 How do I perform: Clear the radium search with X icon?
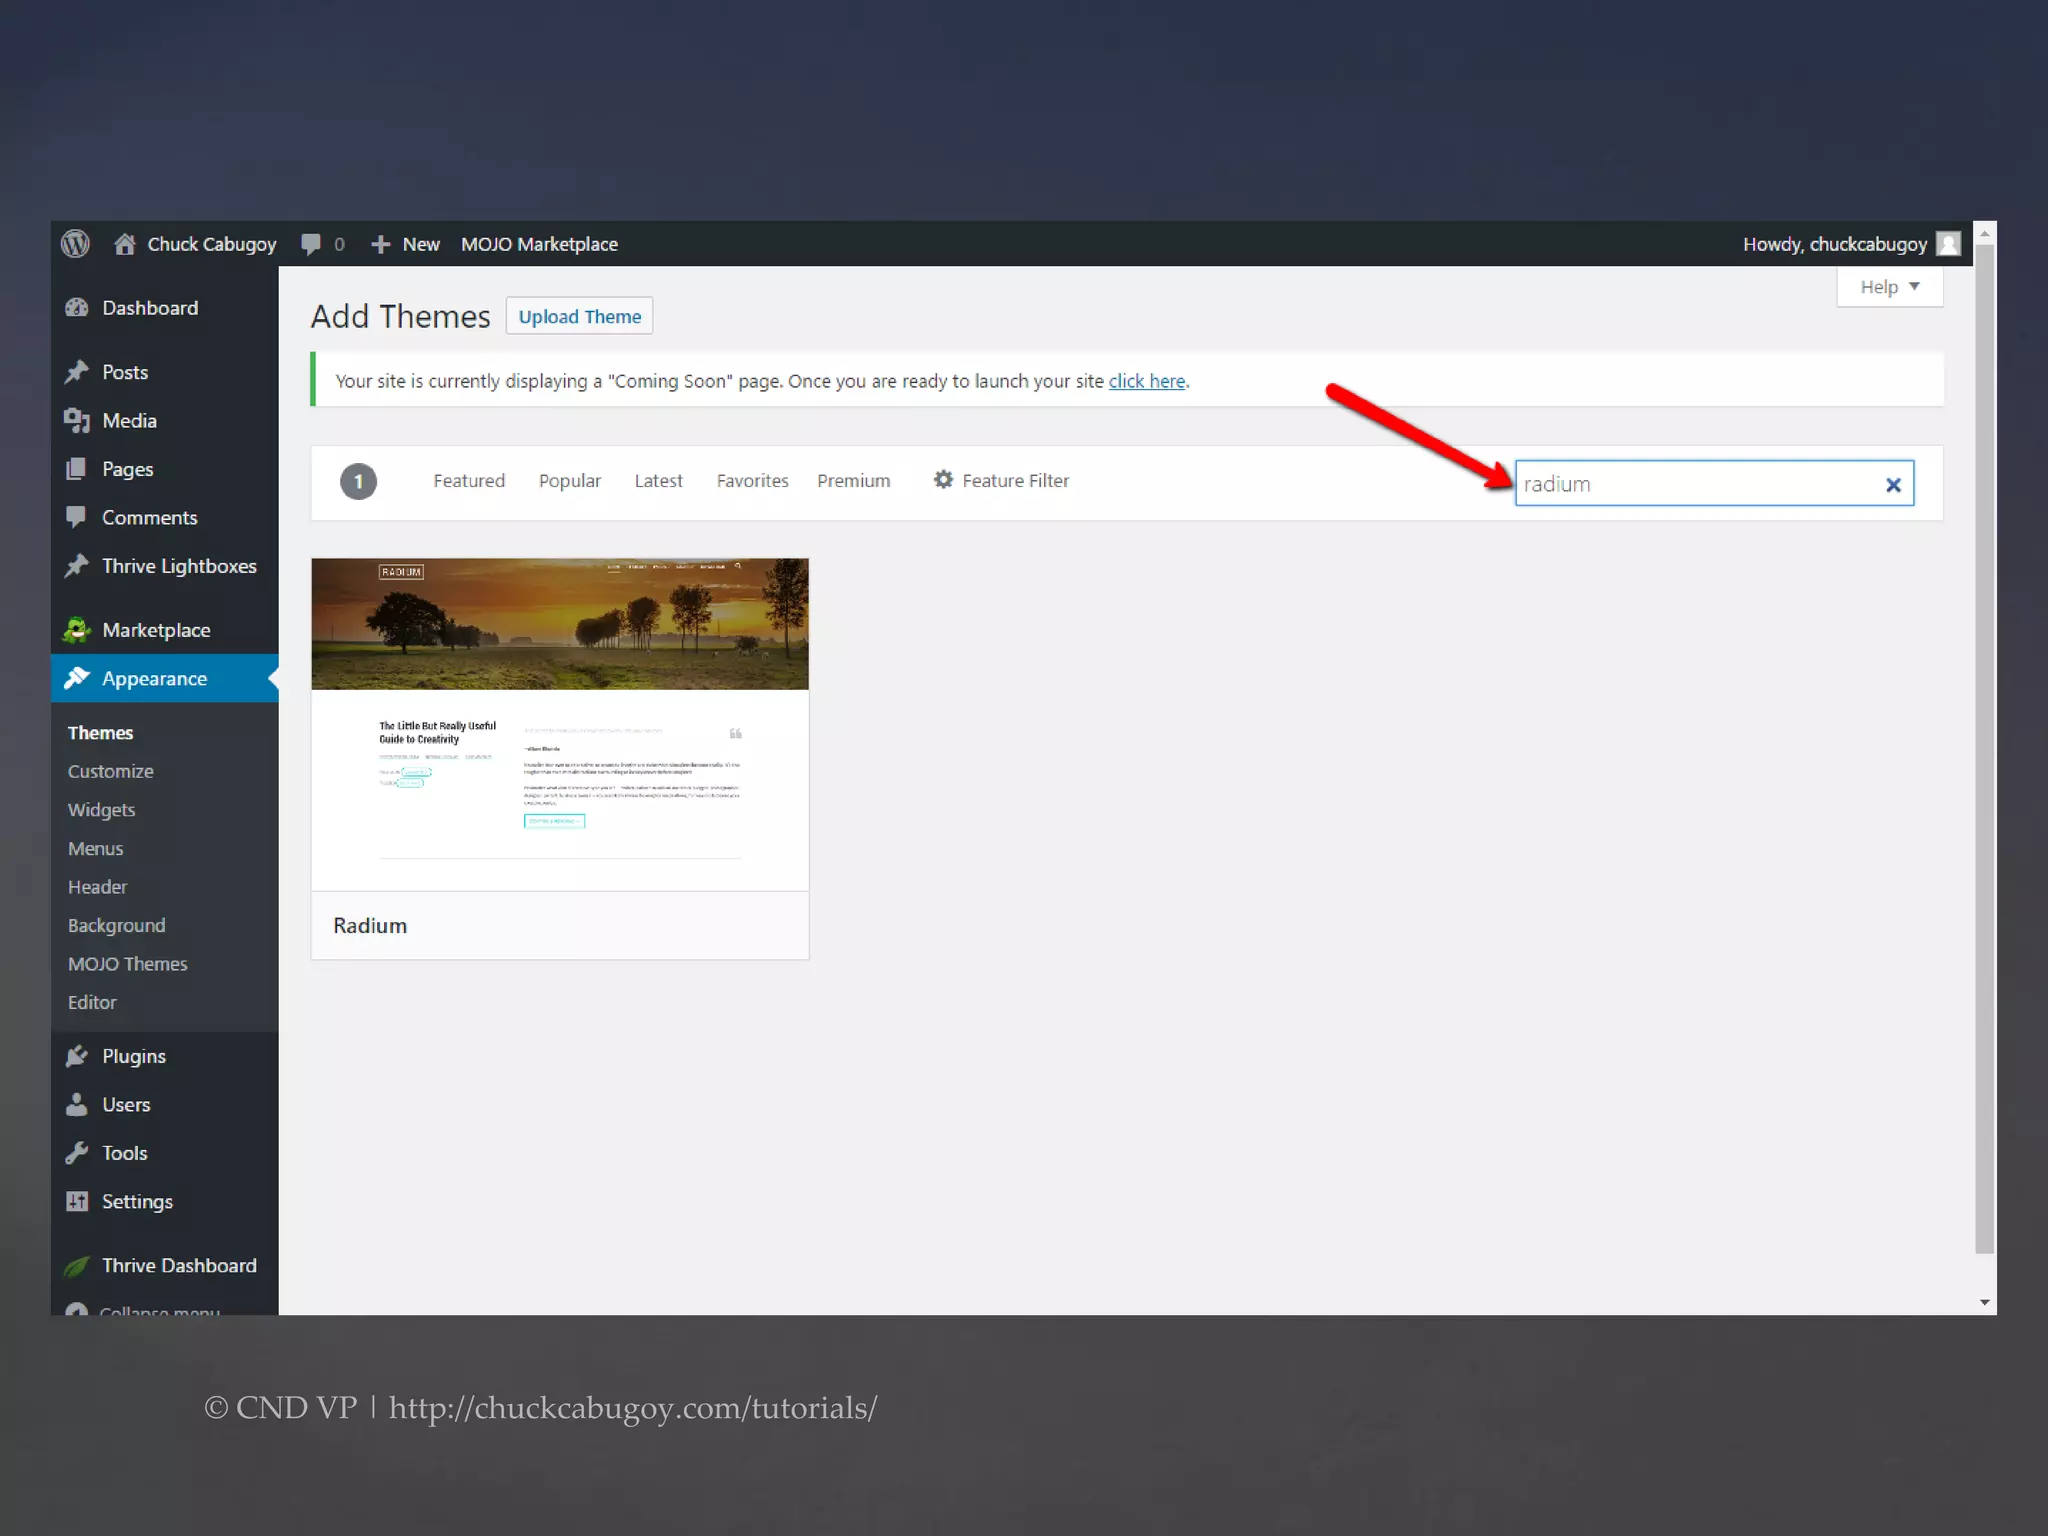pyautogui.click(x=1893, y=485)
